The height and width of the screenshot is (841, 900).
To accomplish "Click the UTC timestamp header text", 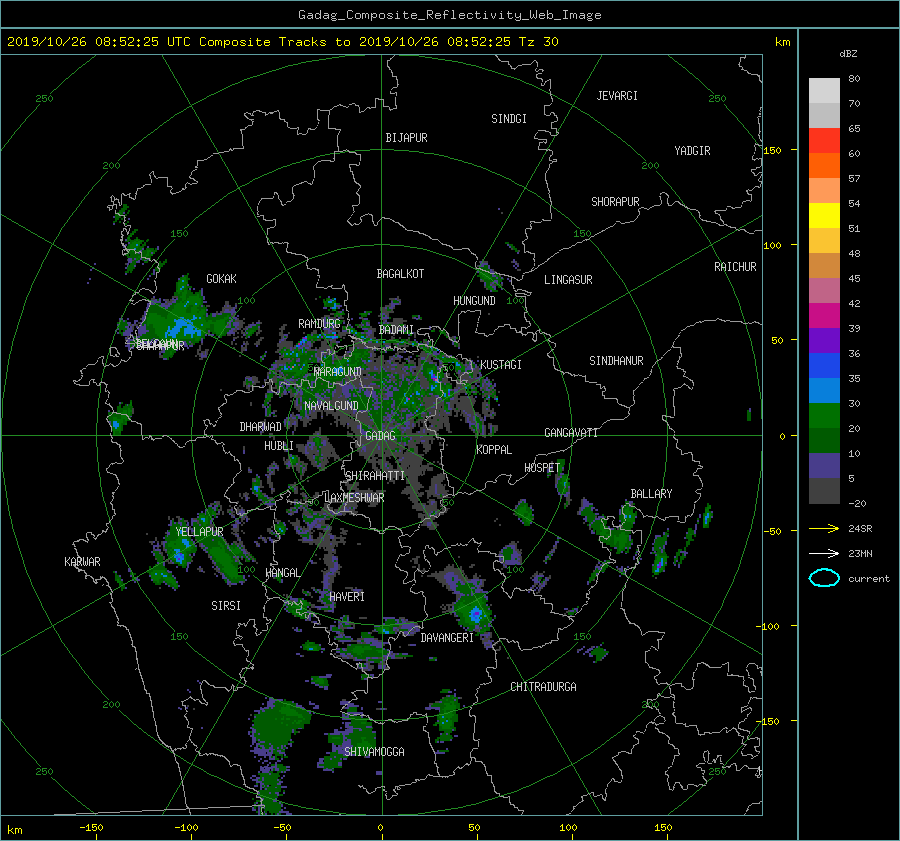I will [x=282, y=42].
